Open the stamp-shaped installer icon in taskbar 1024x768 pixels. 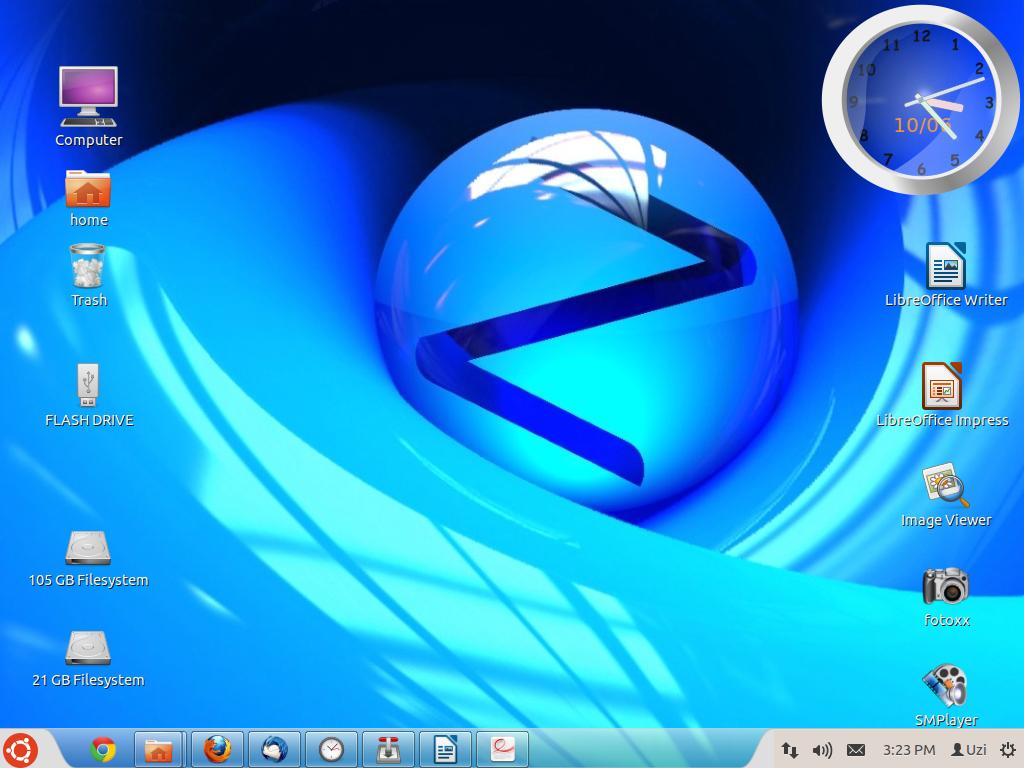pyautogui.click(x=388, y=749)
